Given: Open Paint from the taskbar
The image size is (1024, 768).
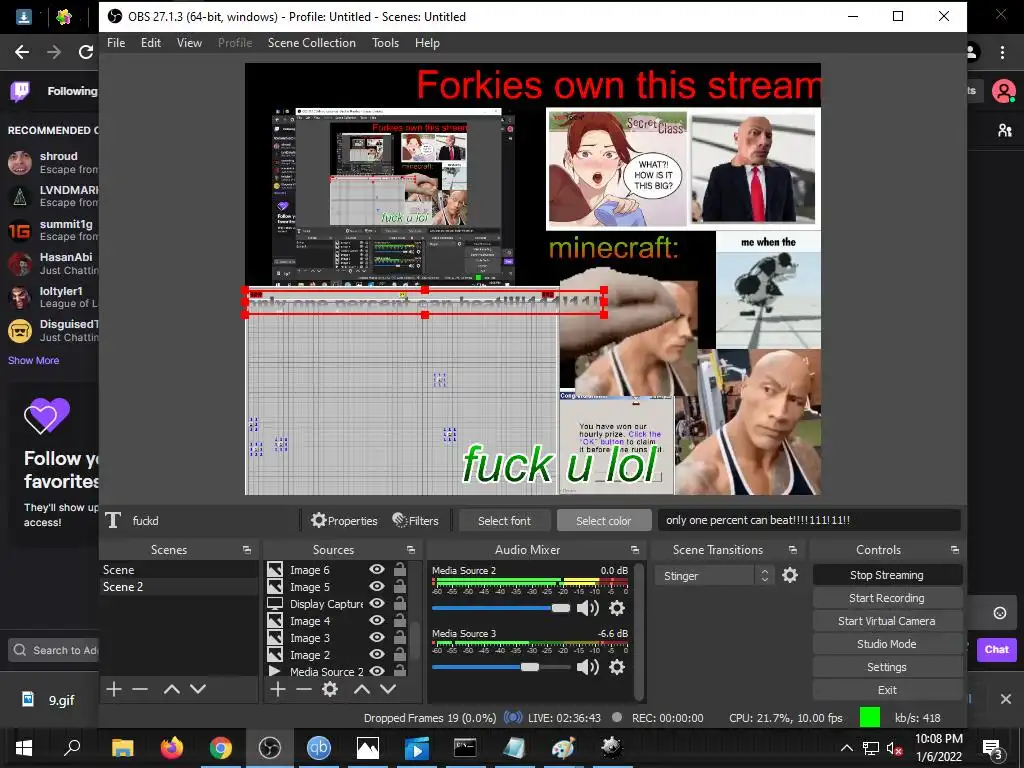Looking at the screenshot, I should coord(563,748).
